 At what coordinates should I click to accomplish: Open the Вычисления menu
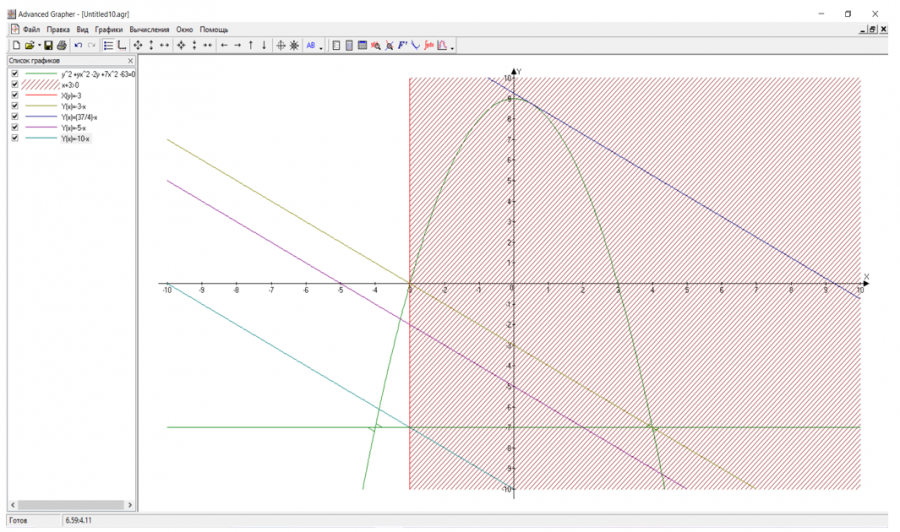click(x=149, y=30)
